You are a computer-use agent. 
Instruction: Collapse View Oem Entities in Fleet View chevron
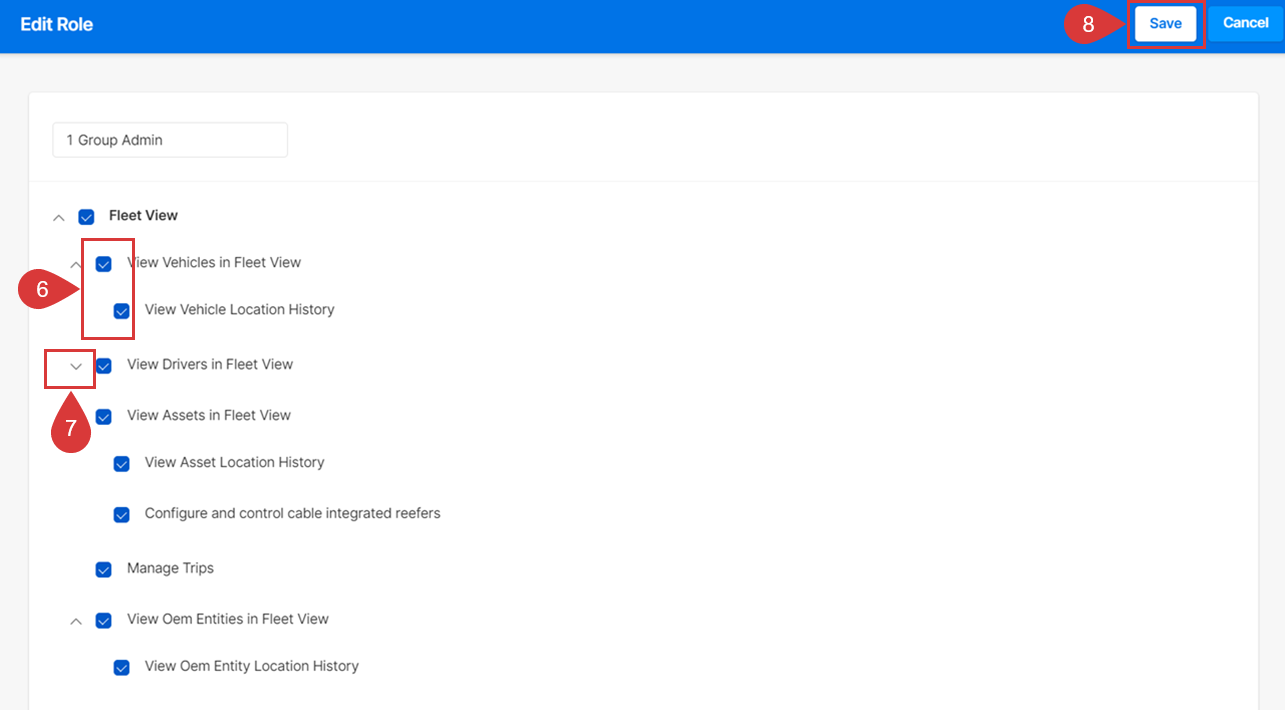[76, 621]
